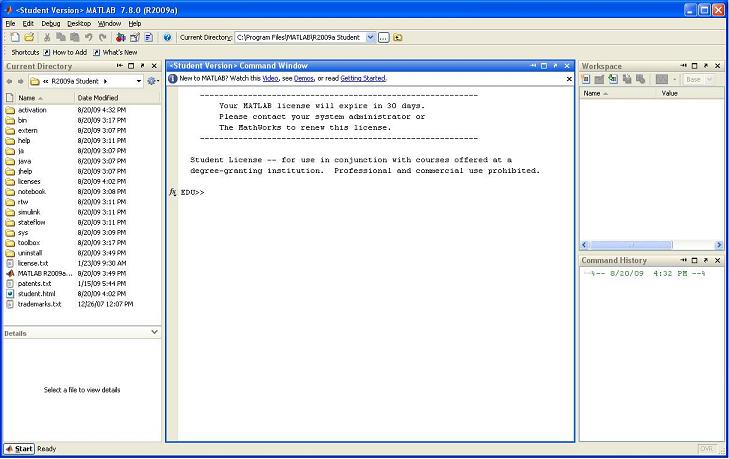729x459 pixels.
Task: Open Simulink via toolbar icon
Action: coord(120,37)
